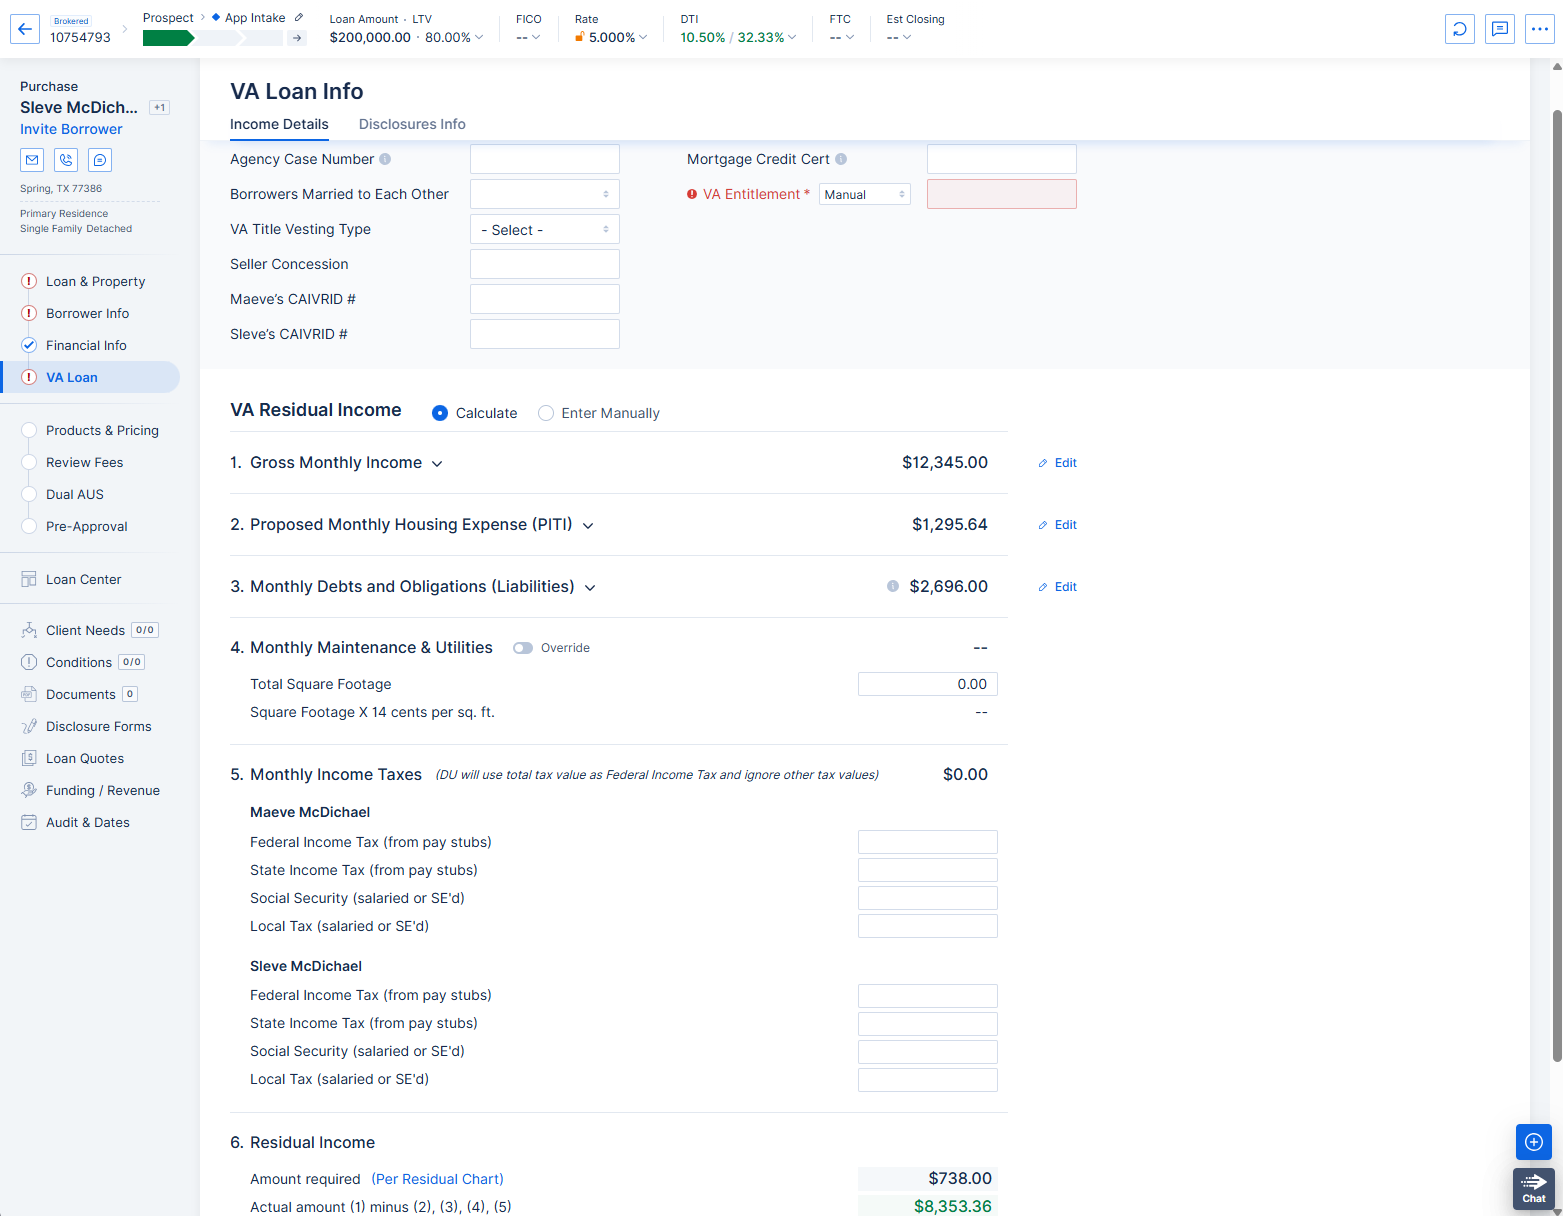The height and width of the screenshot is (1216, 1563).
Task: Edit Gross Monthly Income
Action: tap(1058, 463)
